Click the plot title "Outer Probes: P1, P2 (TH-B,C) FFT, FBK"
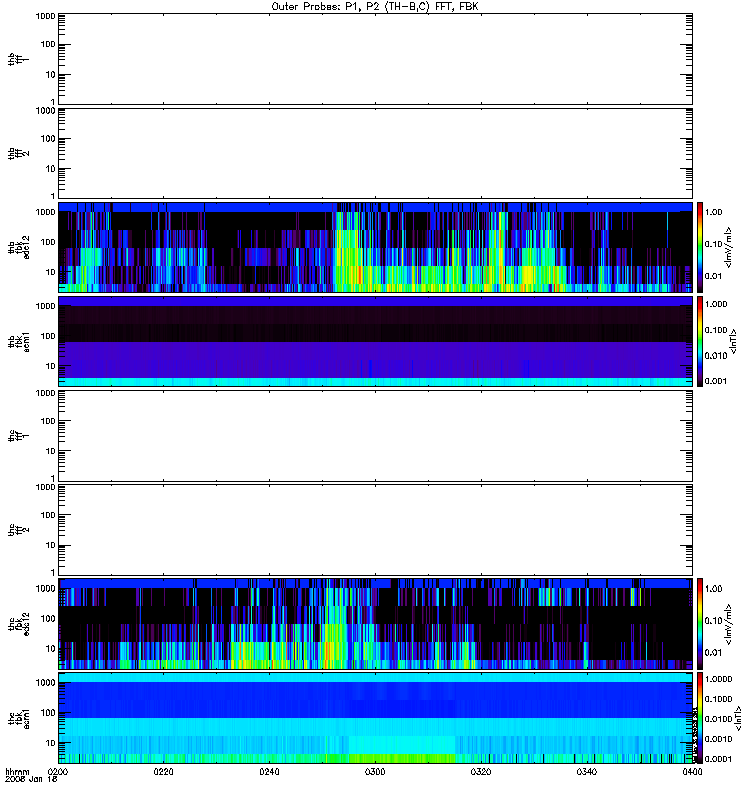This screenshot has width=750, height=800. pos(374,7)
